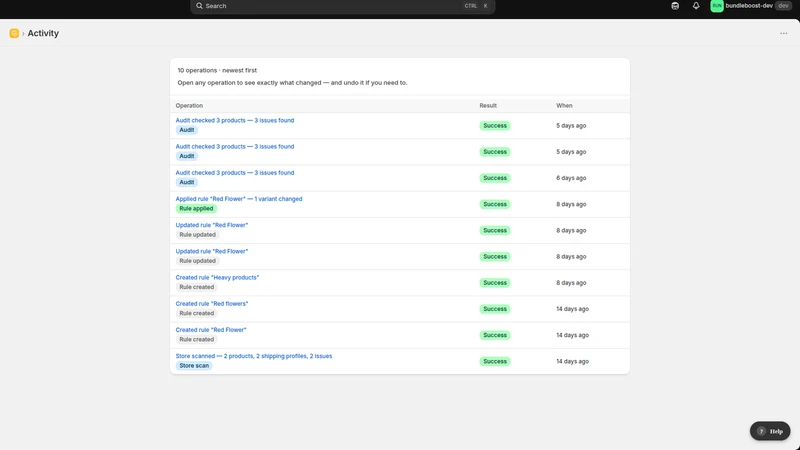Open Created rule "Red flowers" operation
This screenshot has width=800, height=450.
coord(212,304)
